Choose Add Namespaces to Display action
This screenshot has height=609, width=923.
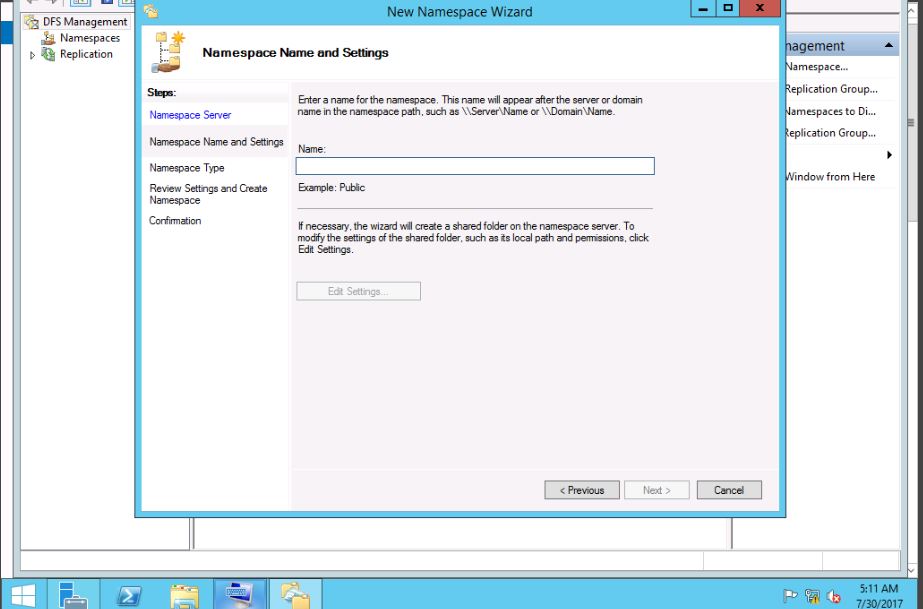tap(831, 111)
